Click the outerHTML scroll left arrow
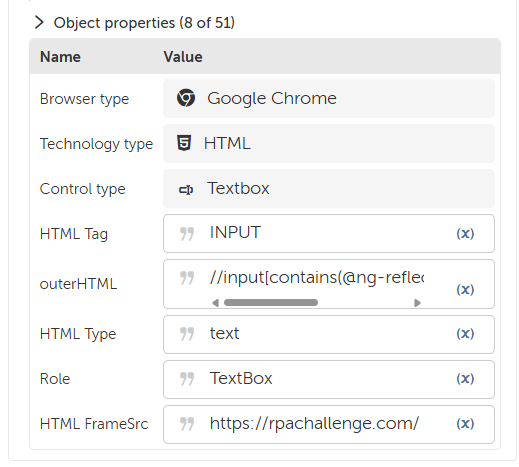The image size is (519, 467). click(215, 303)
